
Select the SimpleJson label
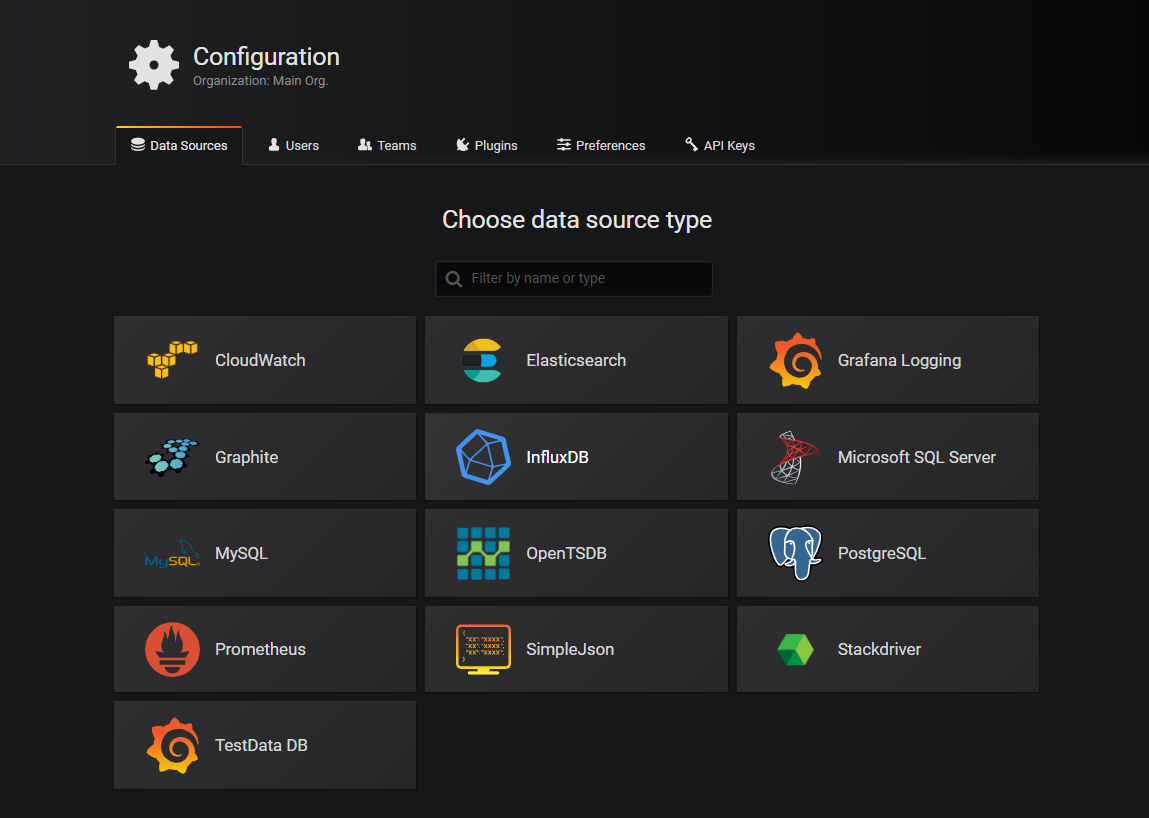[x=570, y=649]
